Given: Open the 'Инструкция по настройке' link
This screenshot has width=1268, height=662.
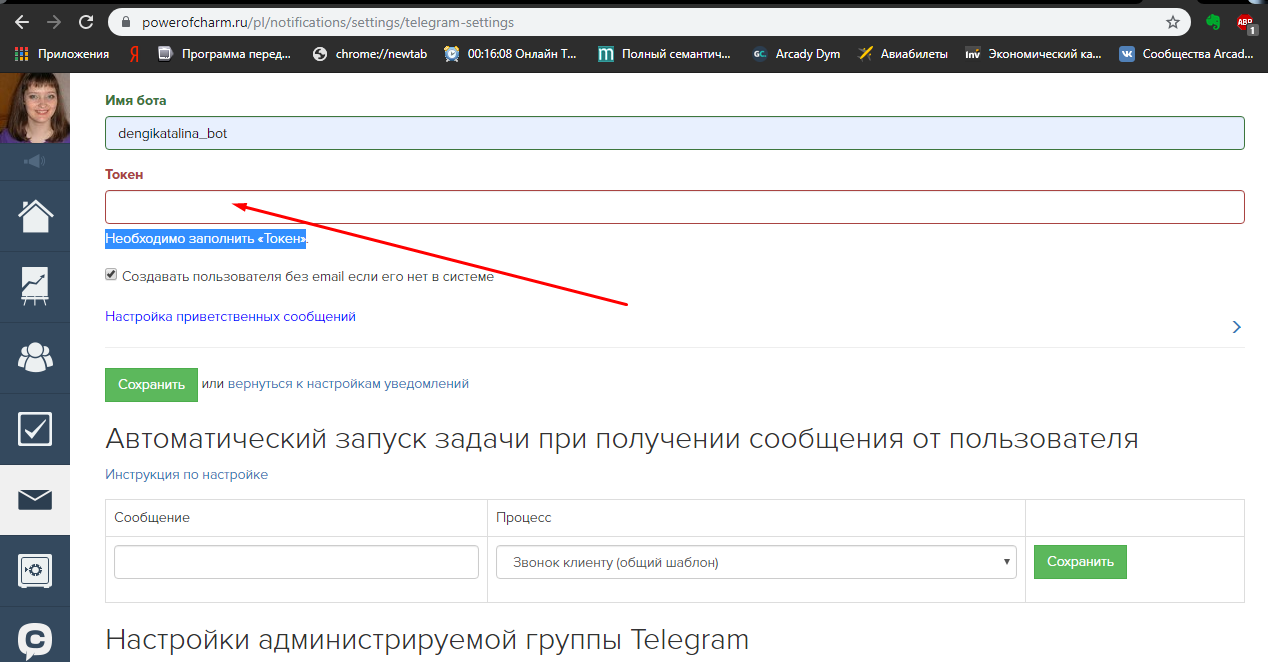Looking at the screenshot, I should click(186, 474).
